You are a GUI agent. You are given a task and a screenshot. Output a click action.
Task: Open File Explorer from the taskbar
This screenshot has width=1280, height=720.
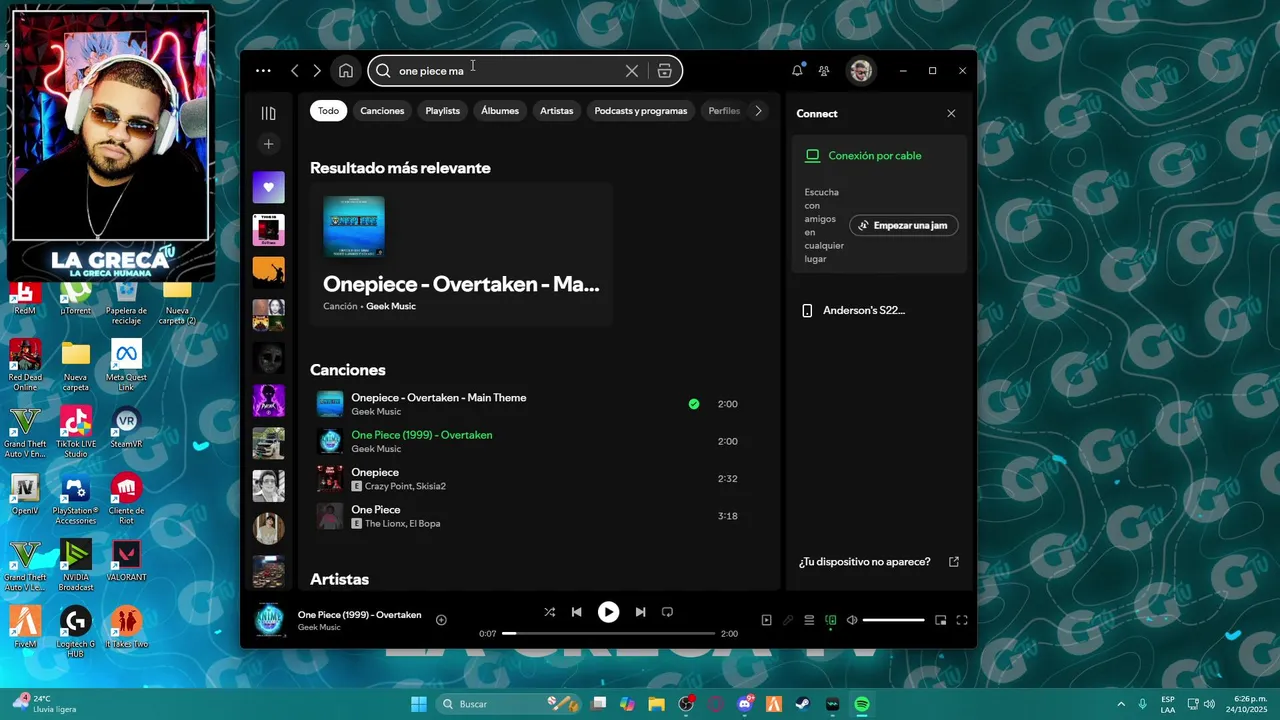[656, 704]
